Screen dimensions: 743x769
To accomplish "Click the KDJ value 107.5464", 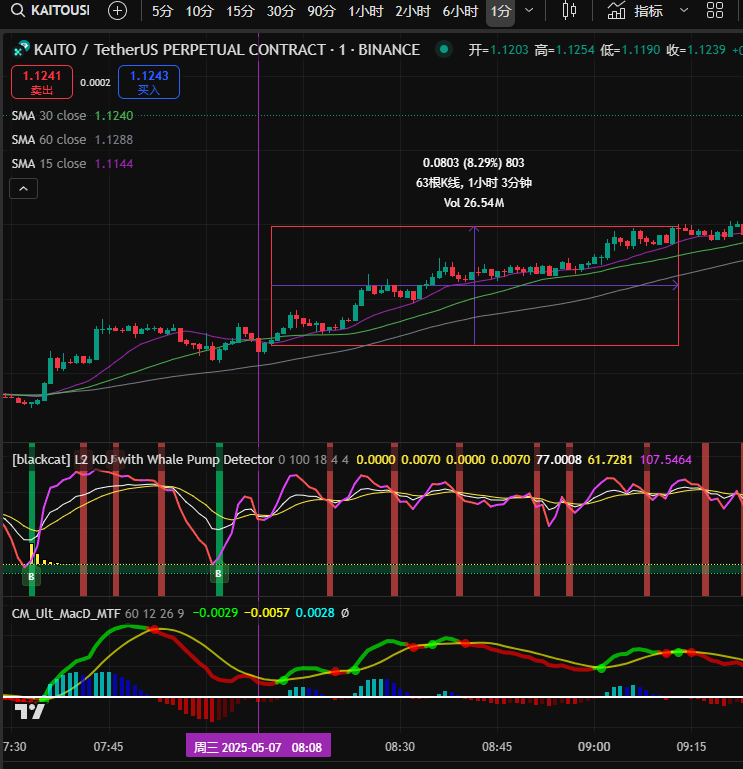I will (x=666, y=460).
